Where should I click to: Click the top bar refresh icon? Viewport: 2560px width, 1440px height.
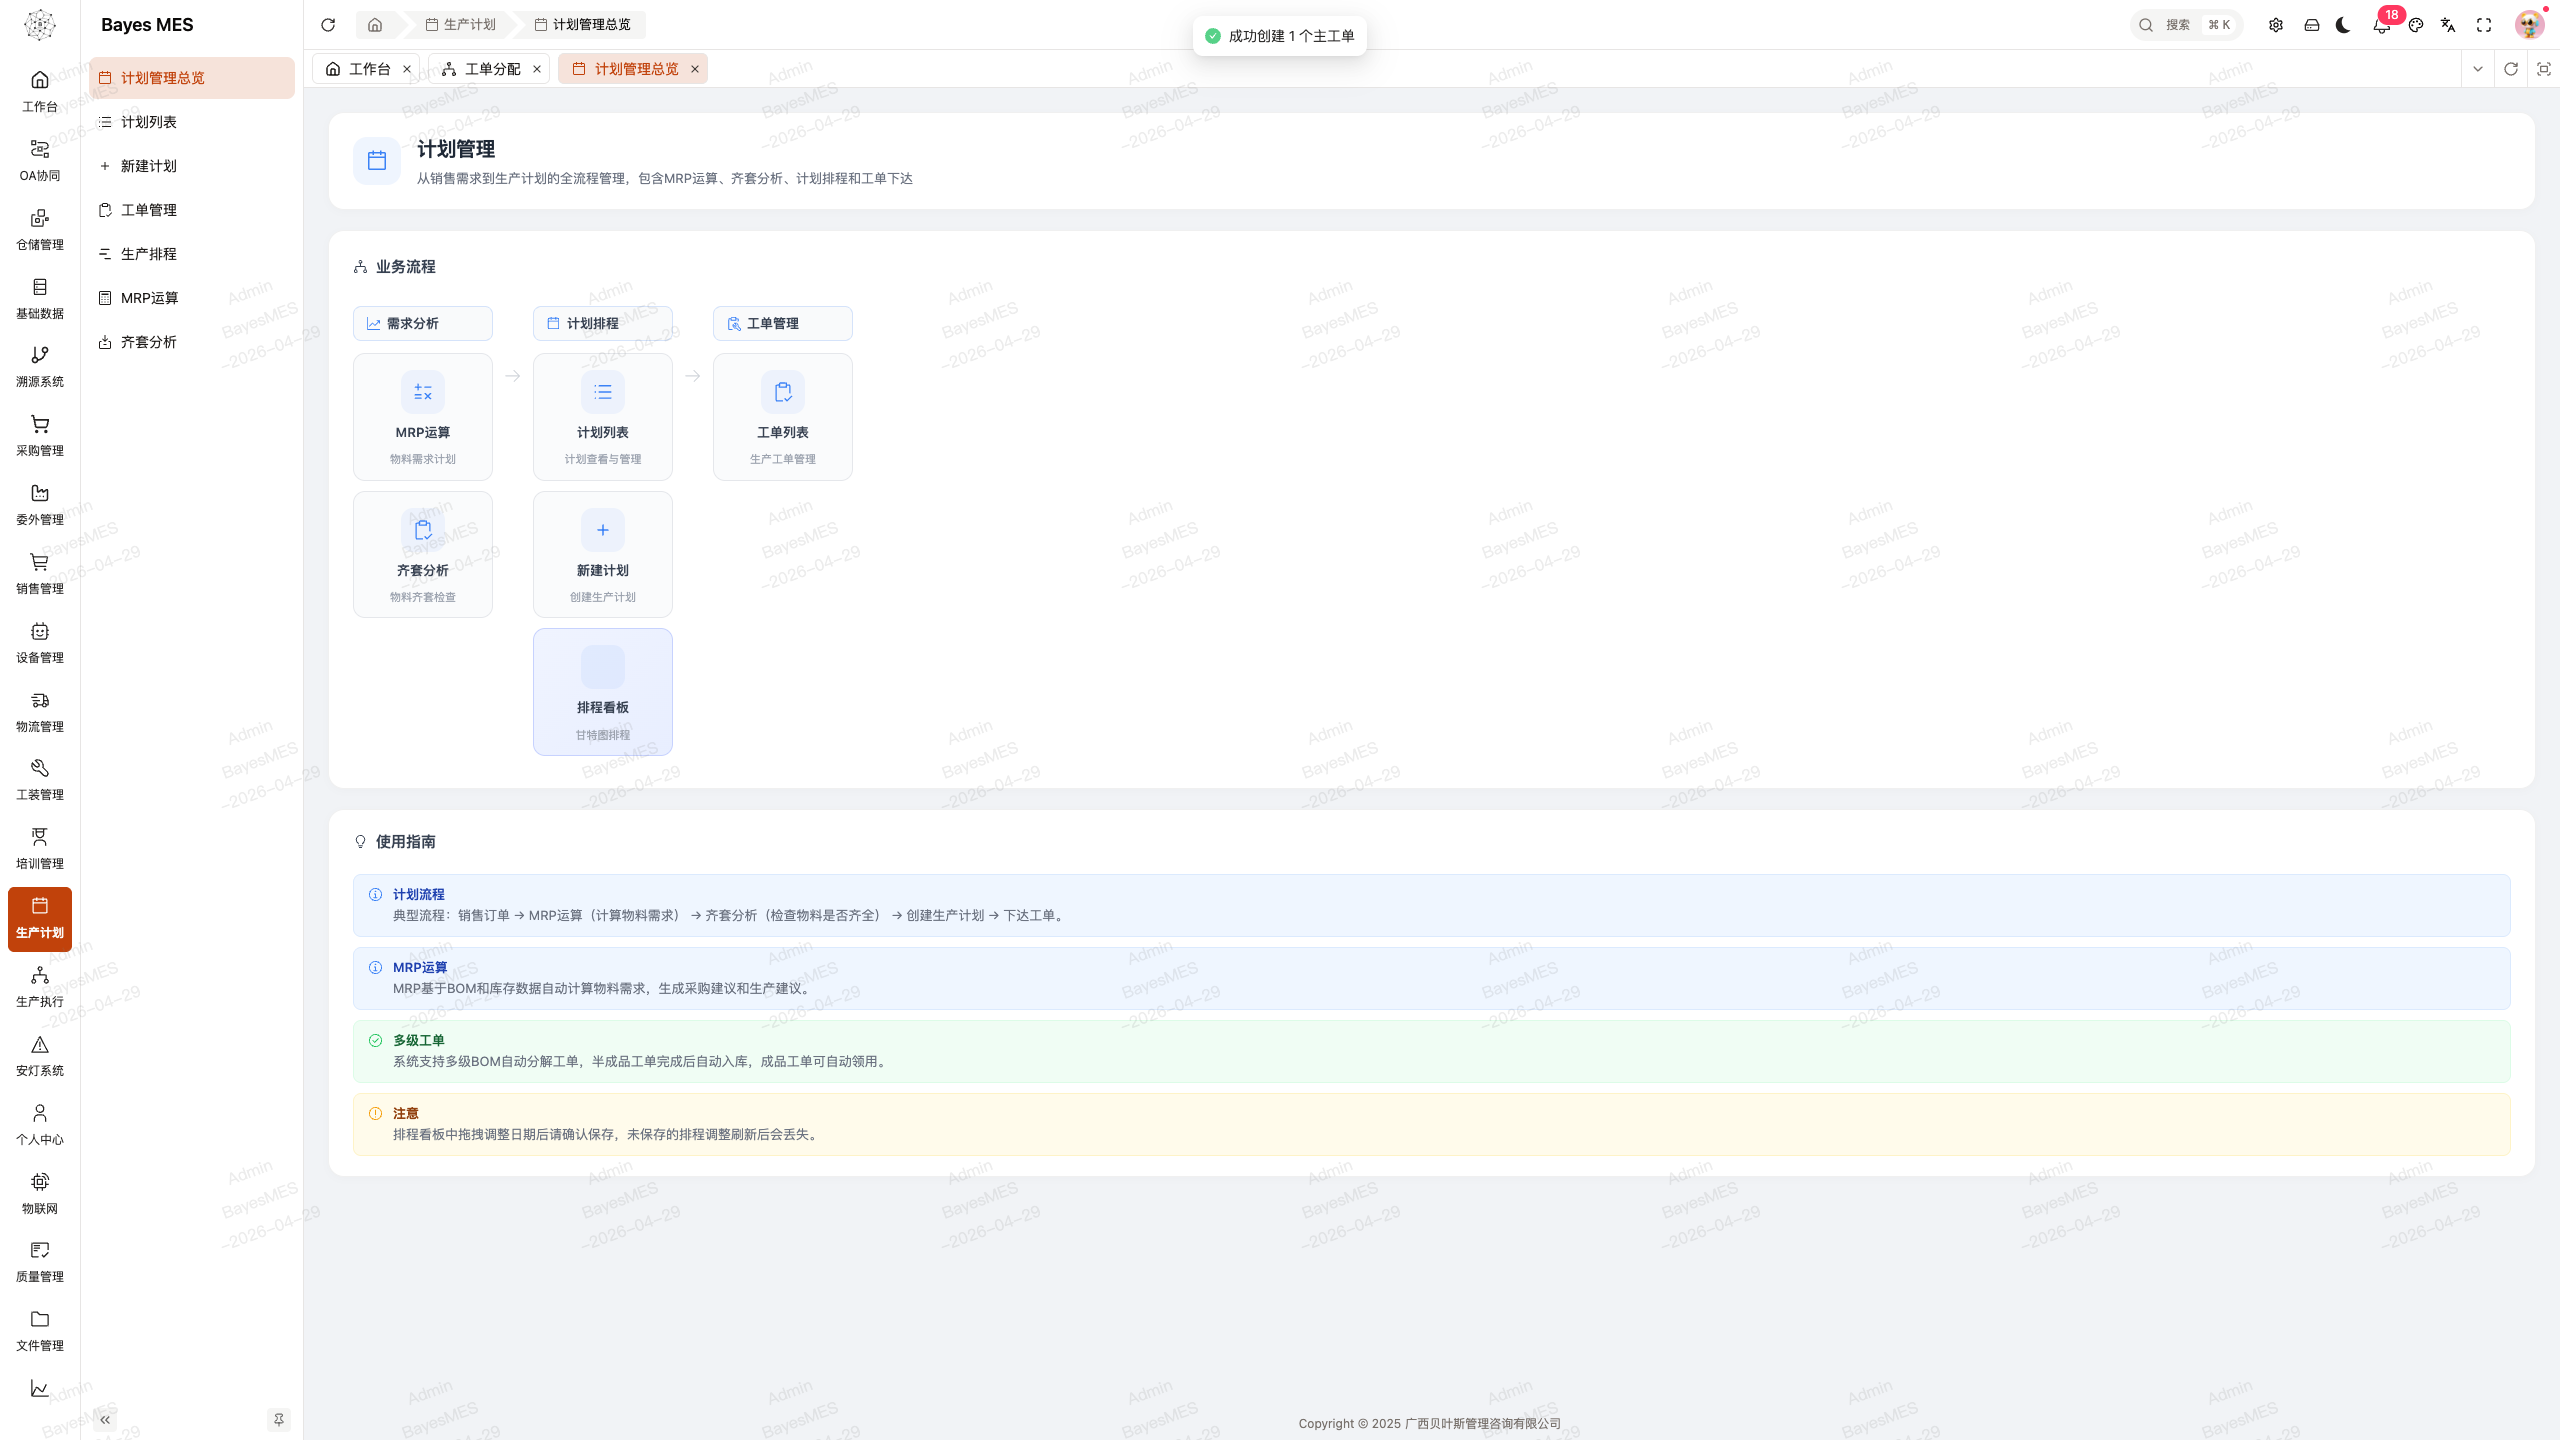click(x=328, y=25)
